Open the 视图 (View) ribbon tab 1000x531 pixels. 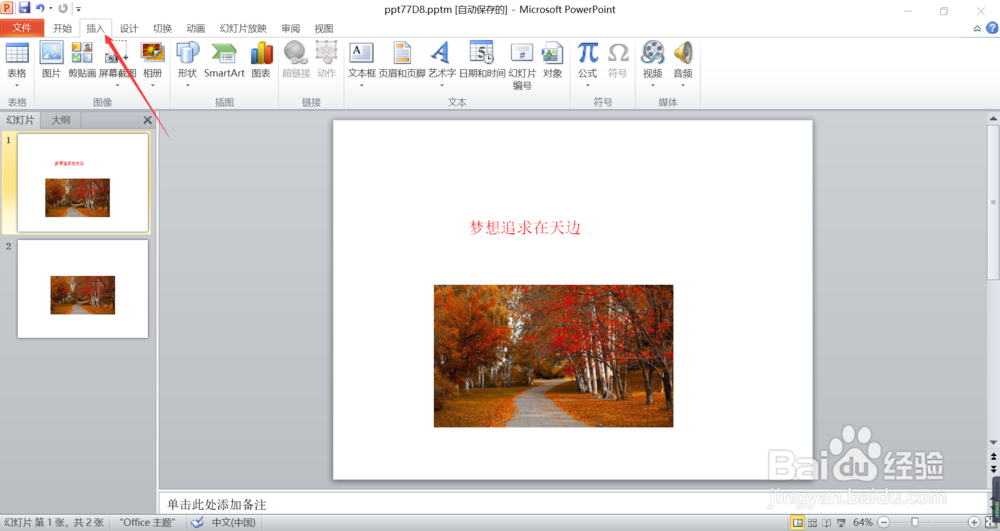(324, 28)
